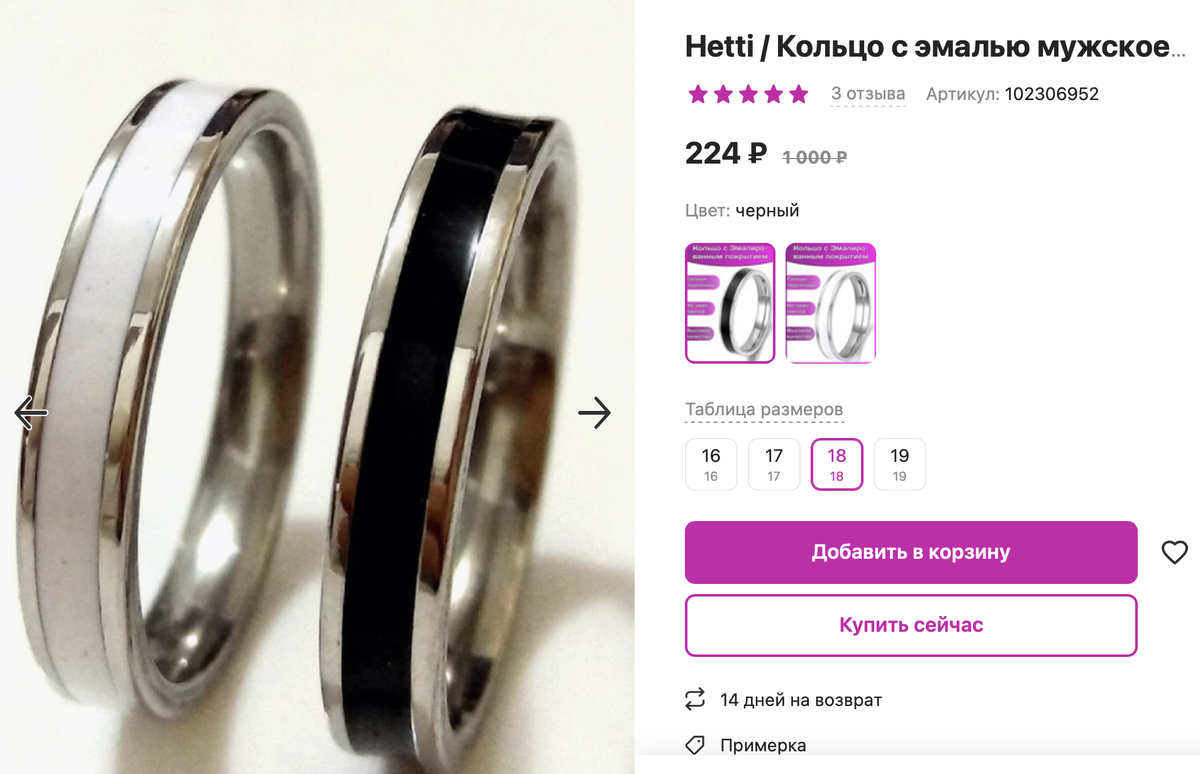This screenshot has width=1200, height=774.
Task: Open the 3 отзыва reviews link
Action: pos(868,94)
